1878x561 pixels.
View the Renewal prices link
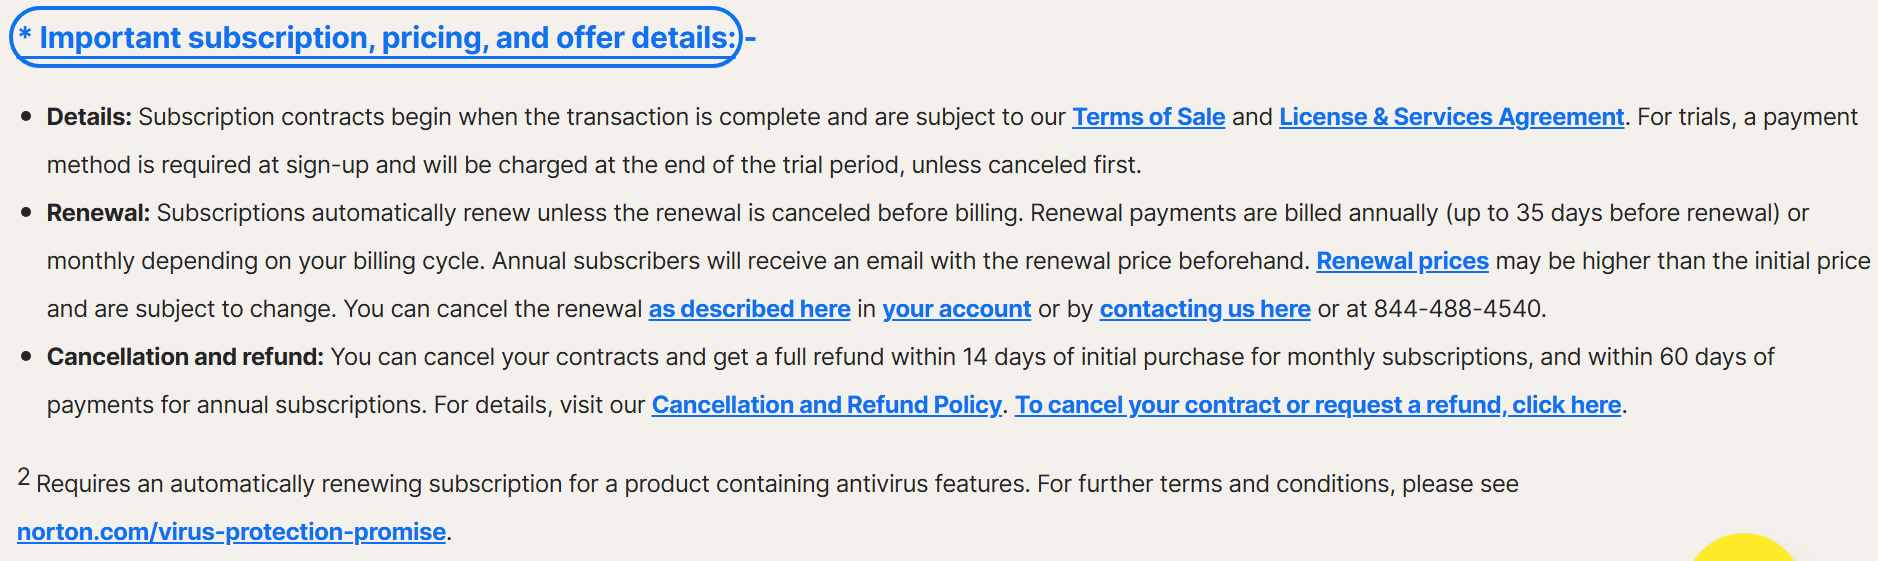(x=1402, y=261)
